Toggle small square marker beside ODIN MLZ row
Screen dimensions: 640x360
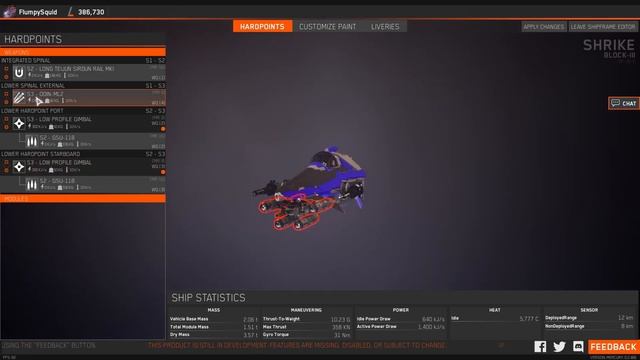coord(6,94)
